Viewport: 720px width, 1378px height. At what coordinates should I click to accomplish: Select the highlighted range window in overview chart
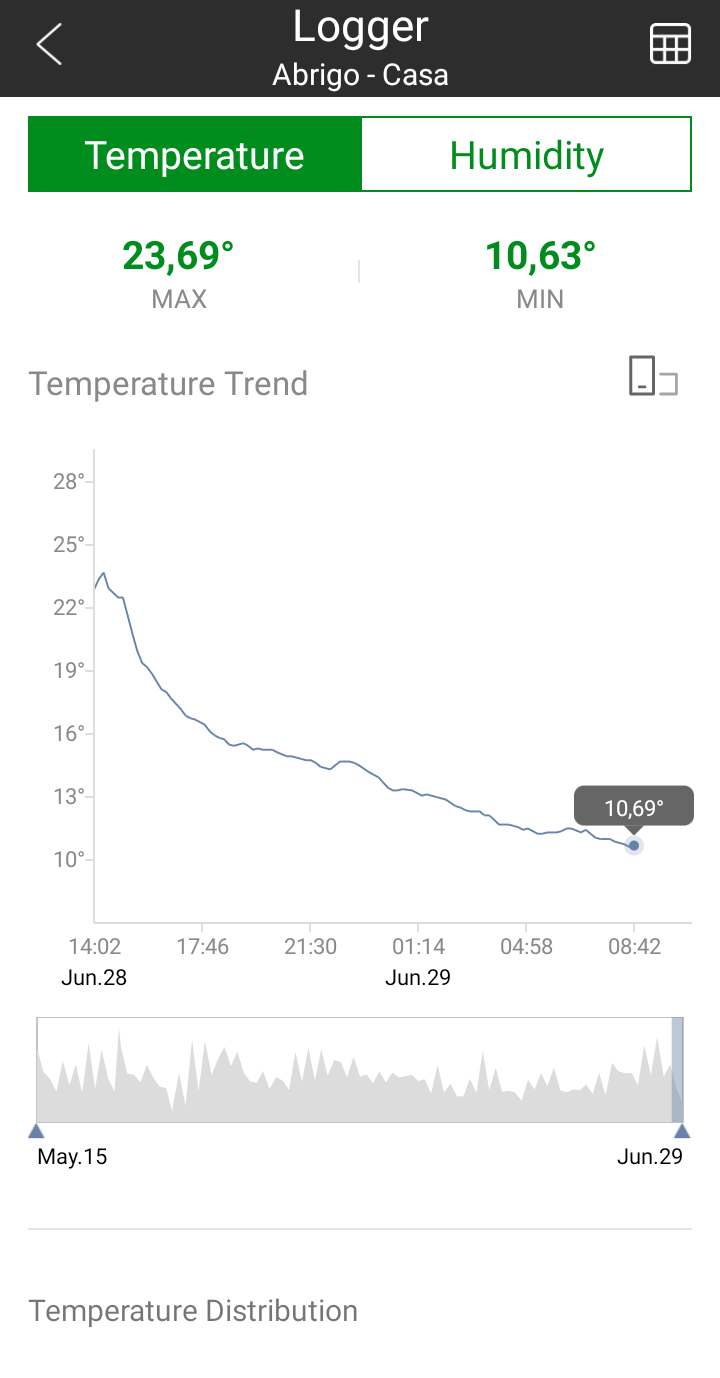677,1070
